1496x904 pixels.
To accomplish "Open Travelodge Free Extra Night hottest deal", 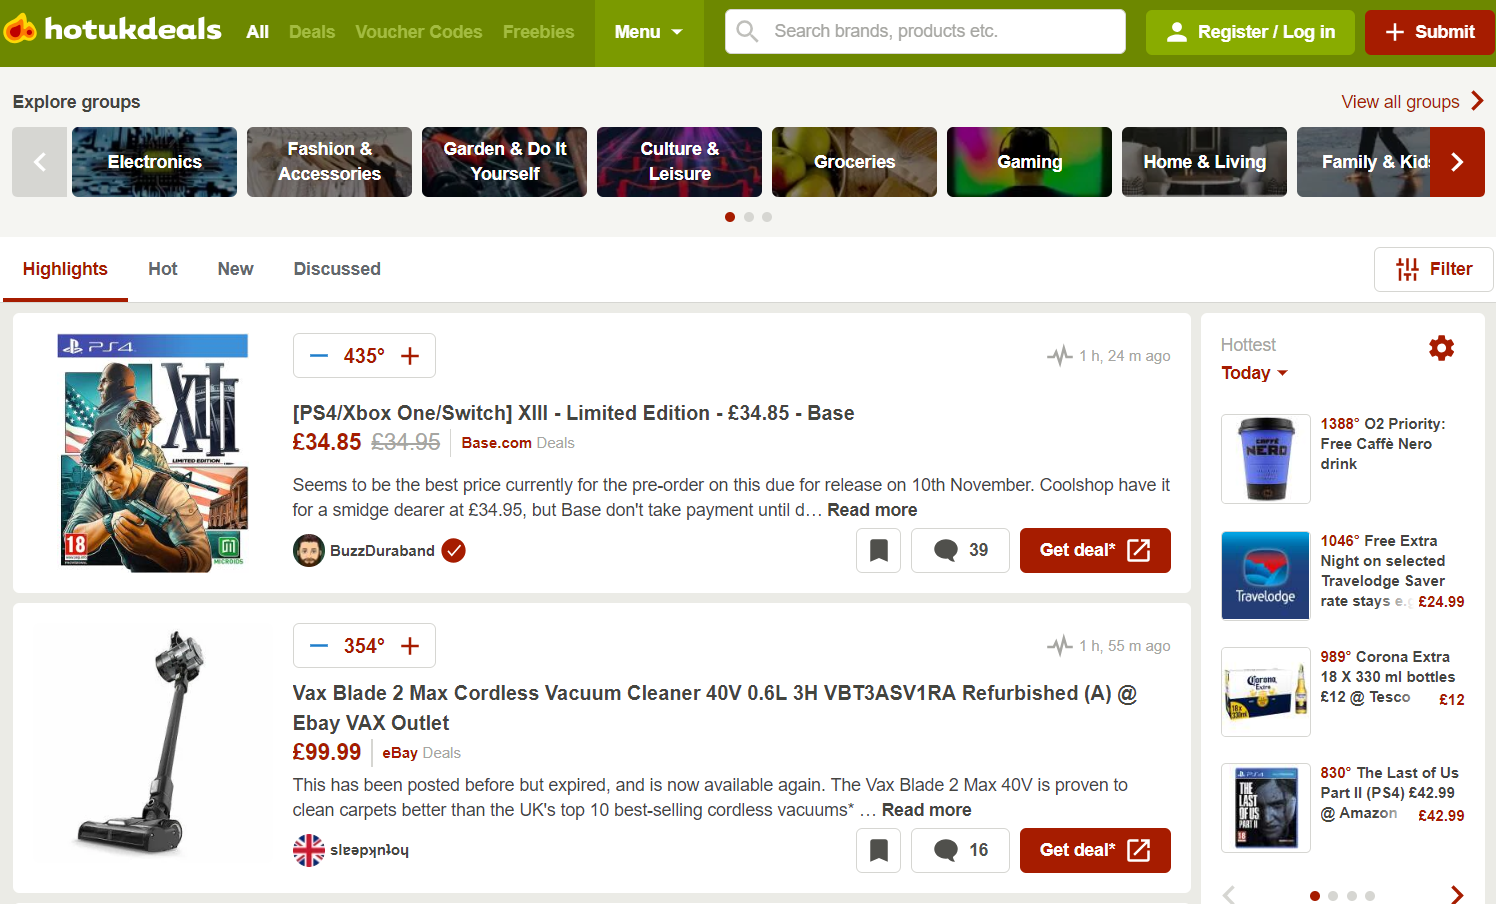I will click(x=1343, y=576).
